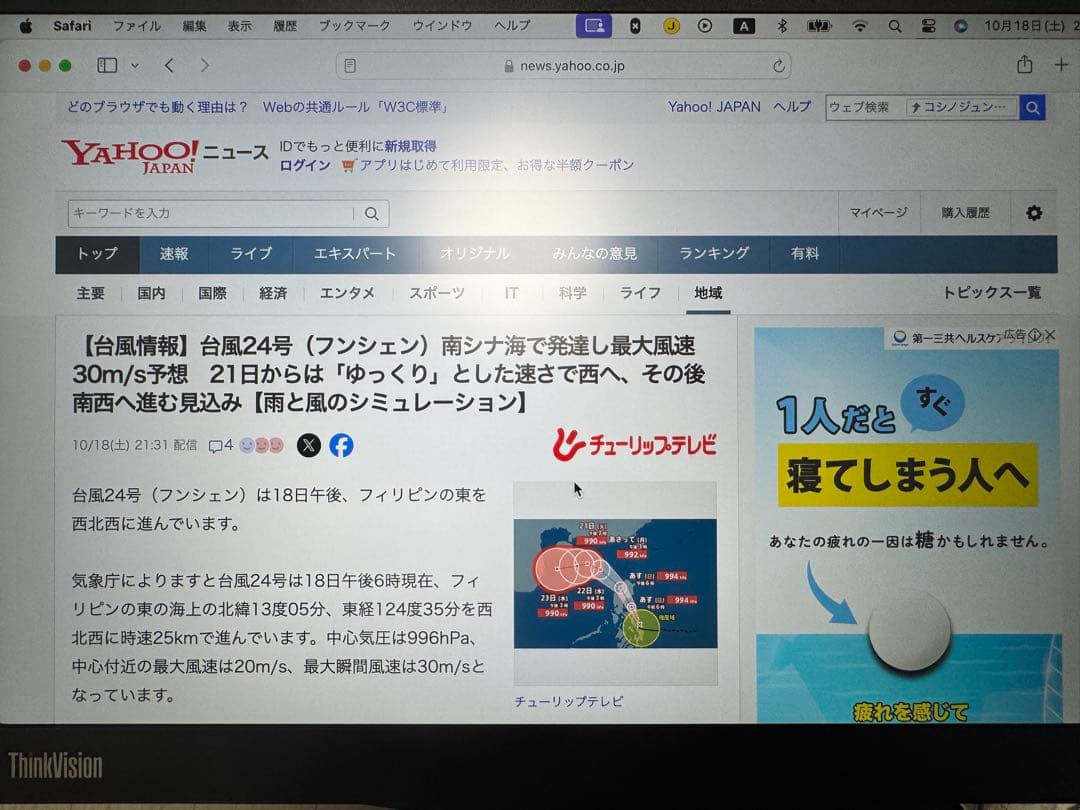Share the article via the X icon
Viewport: 1080px width, 810px height.
[x=309, y=446]
